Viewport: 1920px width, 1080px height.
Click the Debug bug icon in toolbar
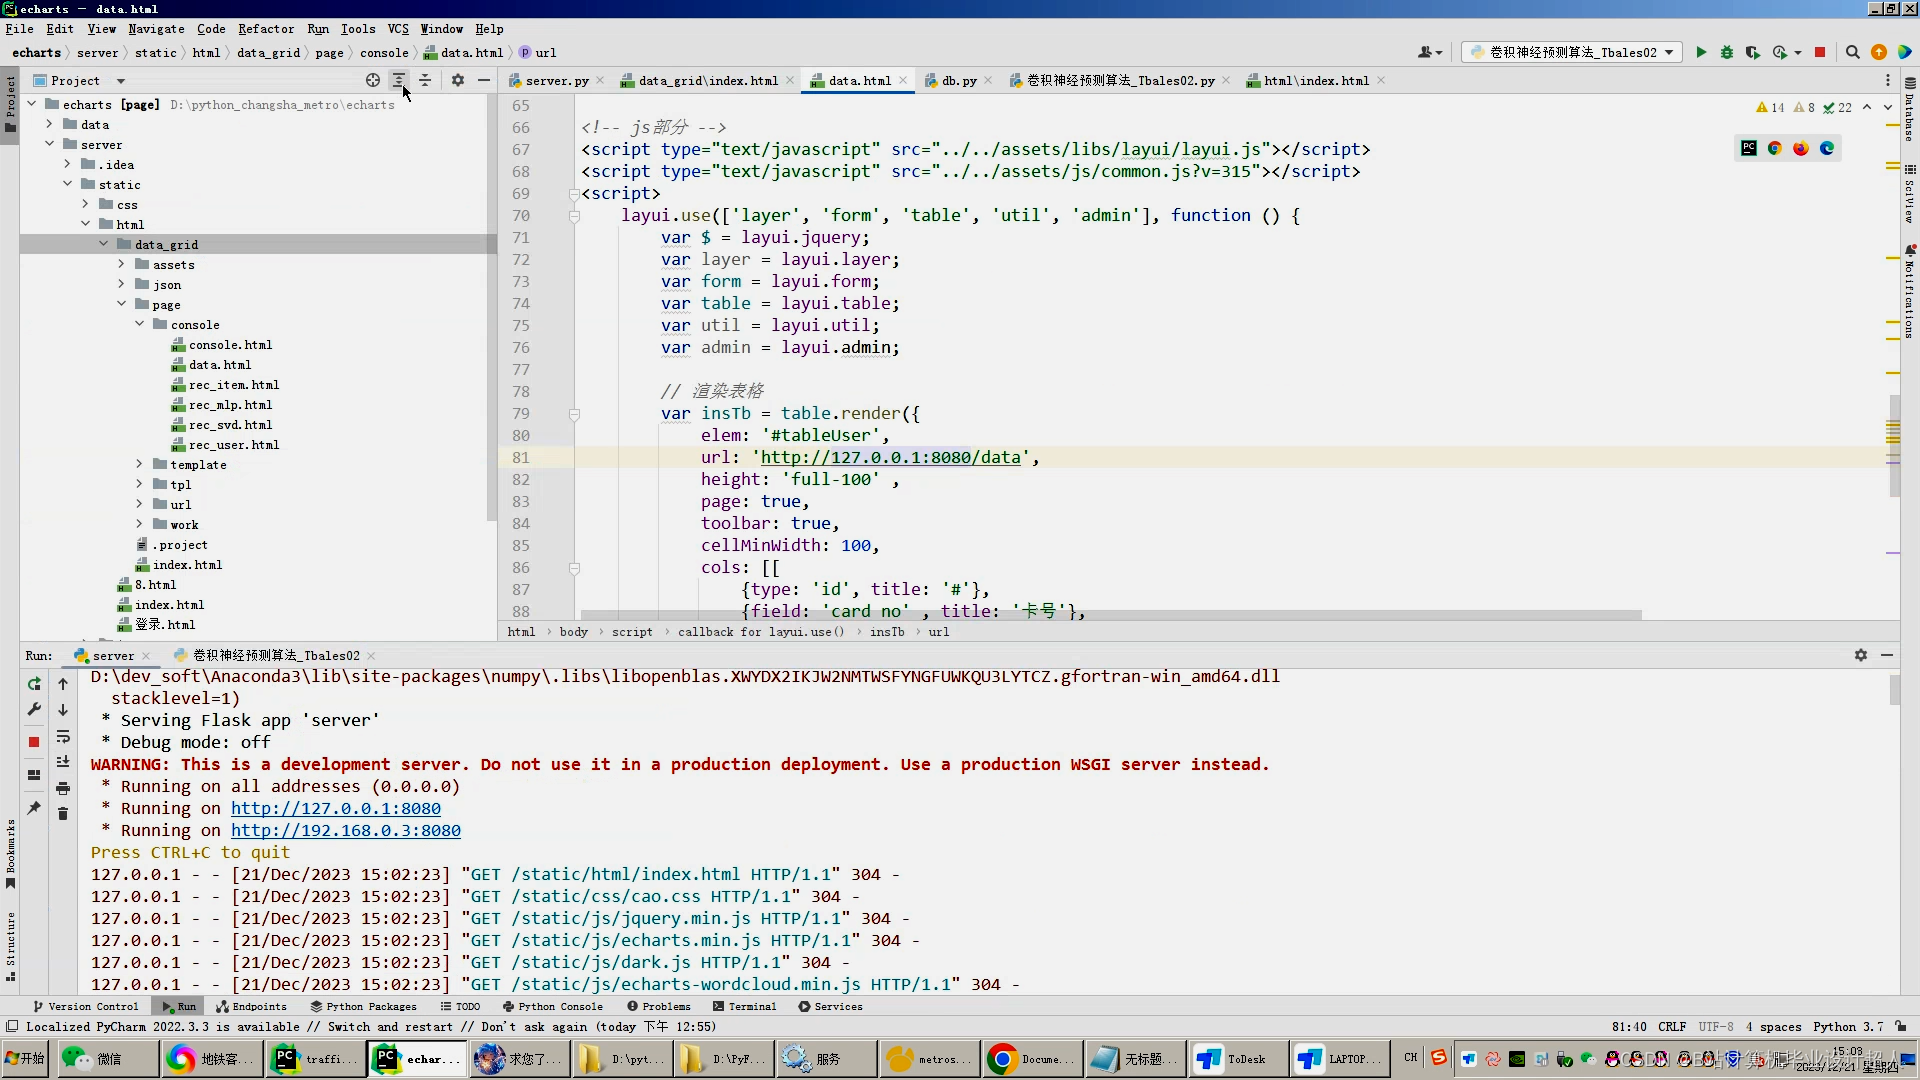tap(1726, 52)
